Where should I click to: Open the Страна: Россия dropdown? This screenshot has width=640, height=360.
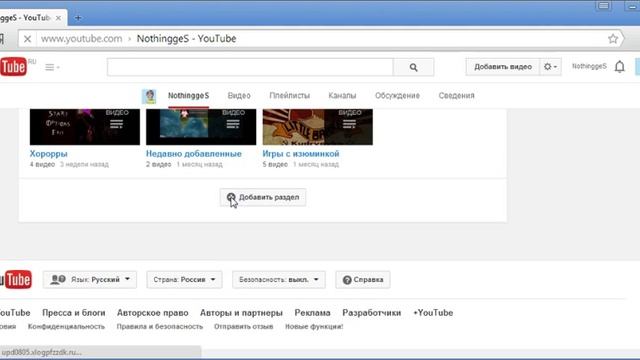point(184,280)
